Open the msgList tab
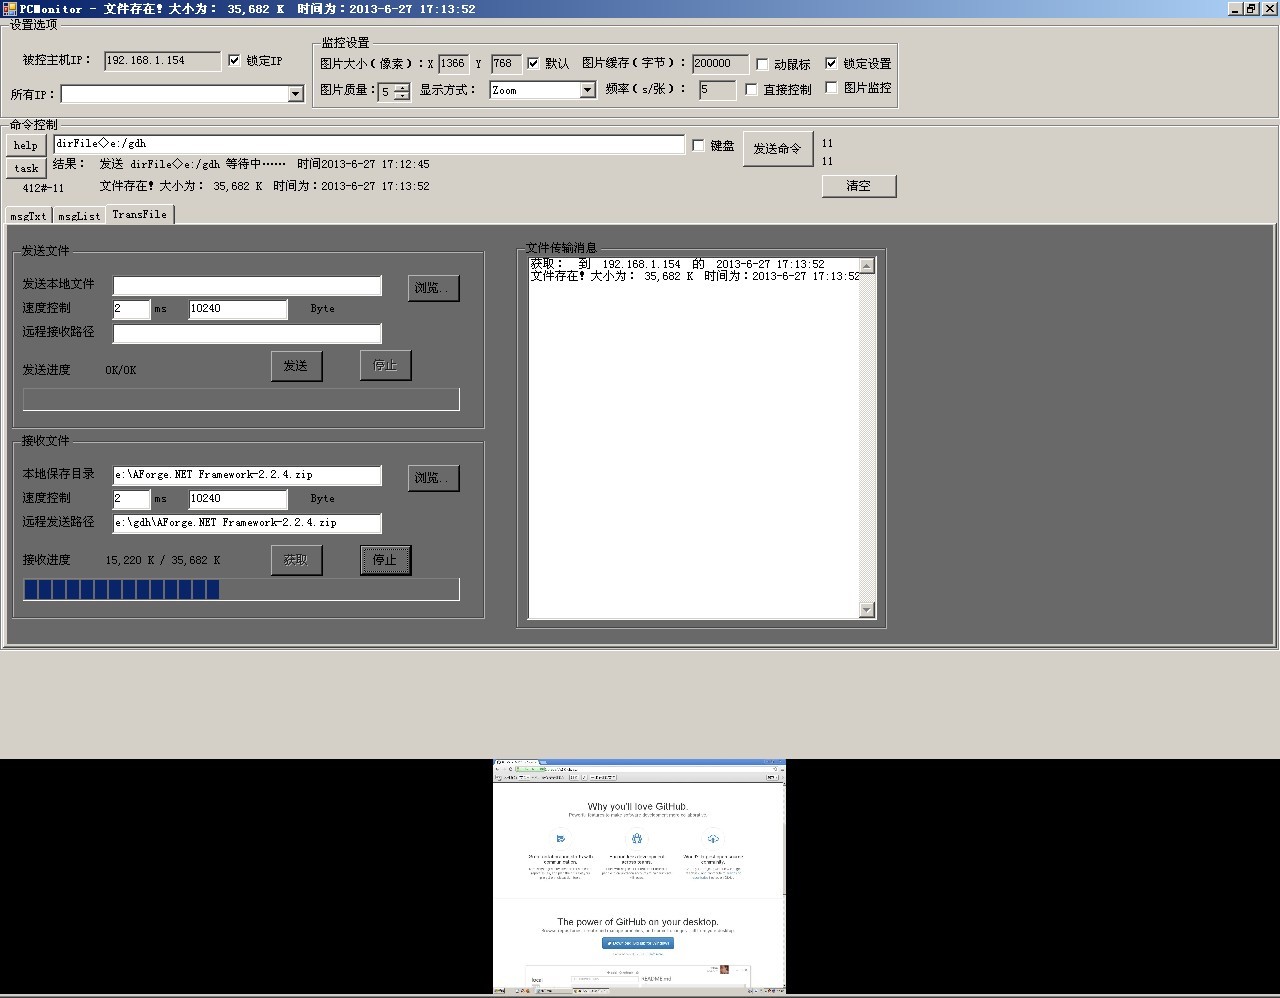This screenshot has height=998, width=1280. click(x=79, y=216)
